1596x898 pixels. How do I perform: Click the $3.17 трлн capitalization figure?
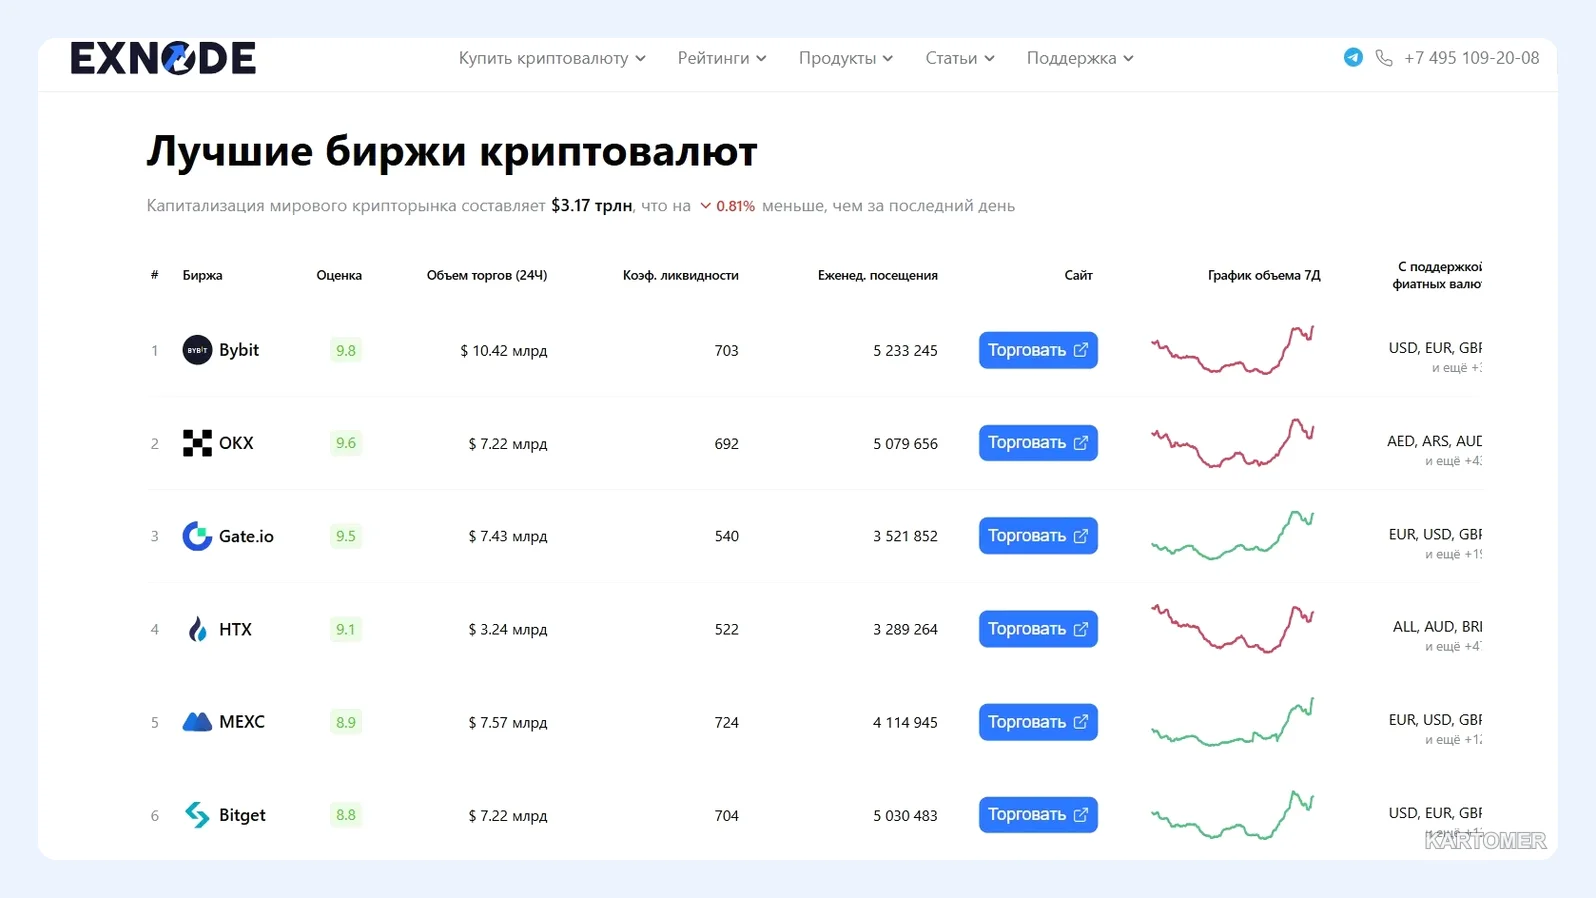592,206
